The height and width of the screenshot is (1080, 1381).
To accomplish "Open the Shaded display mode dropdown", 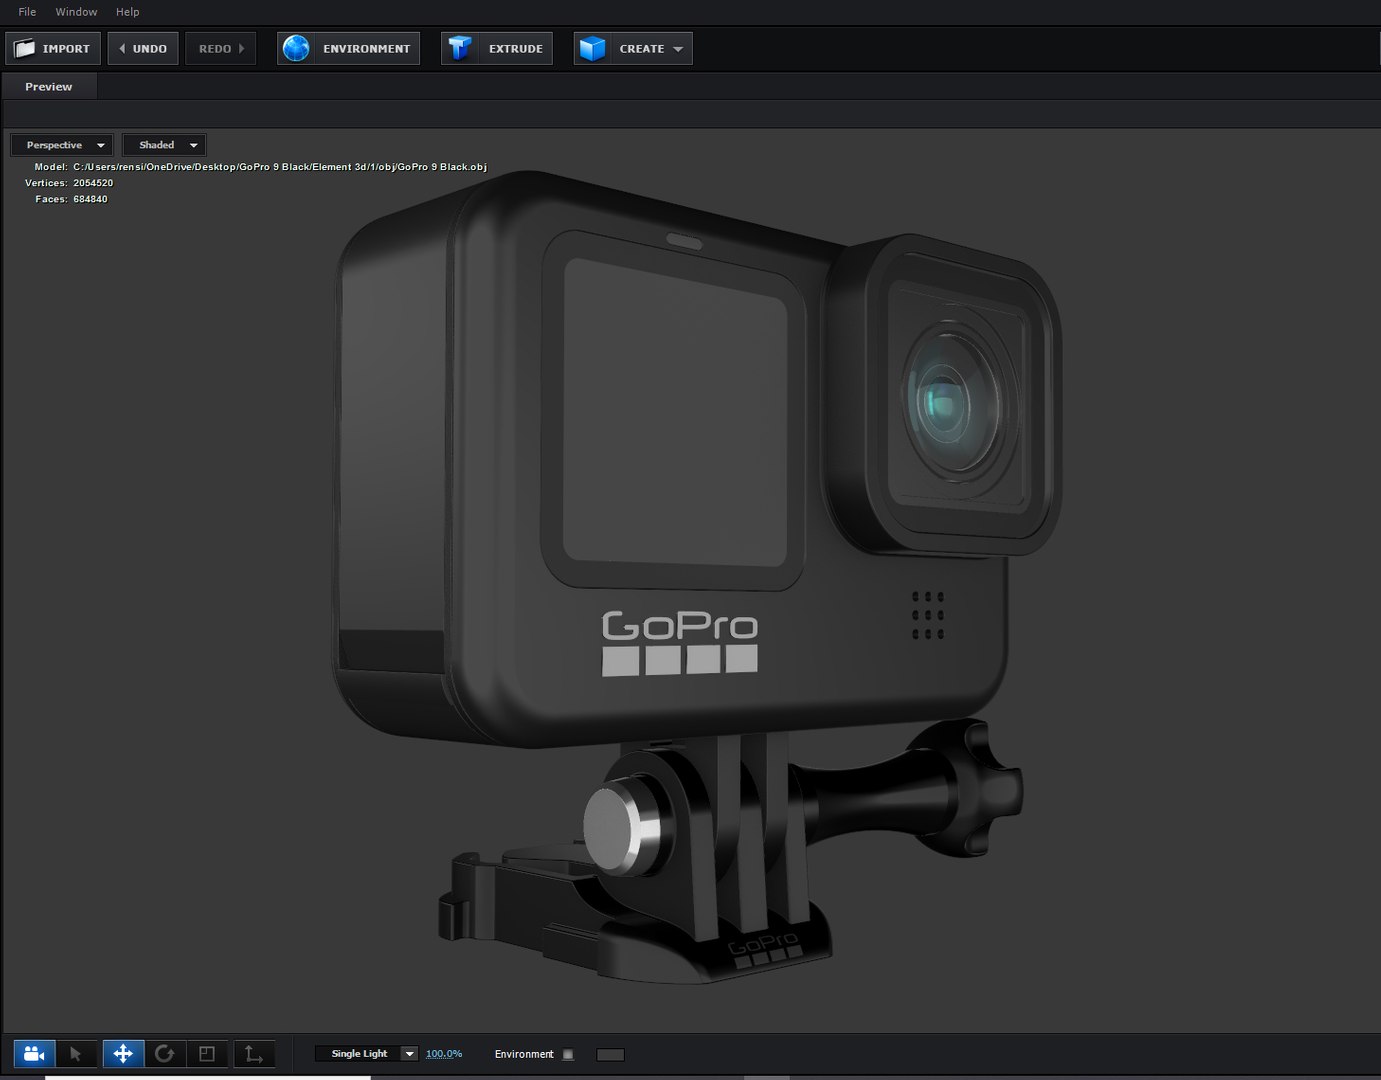I will pos(164,145).
